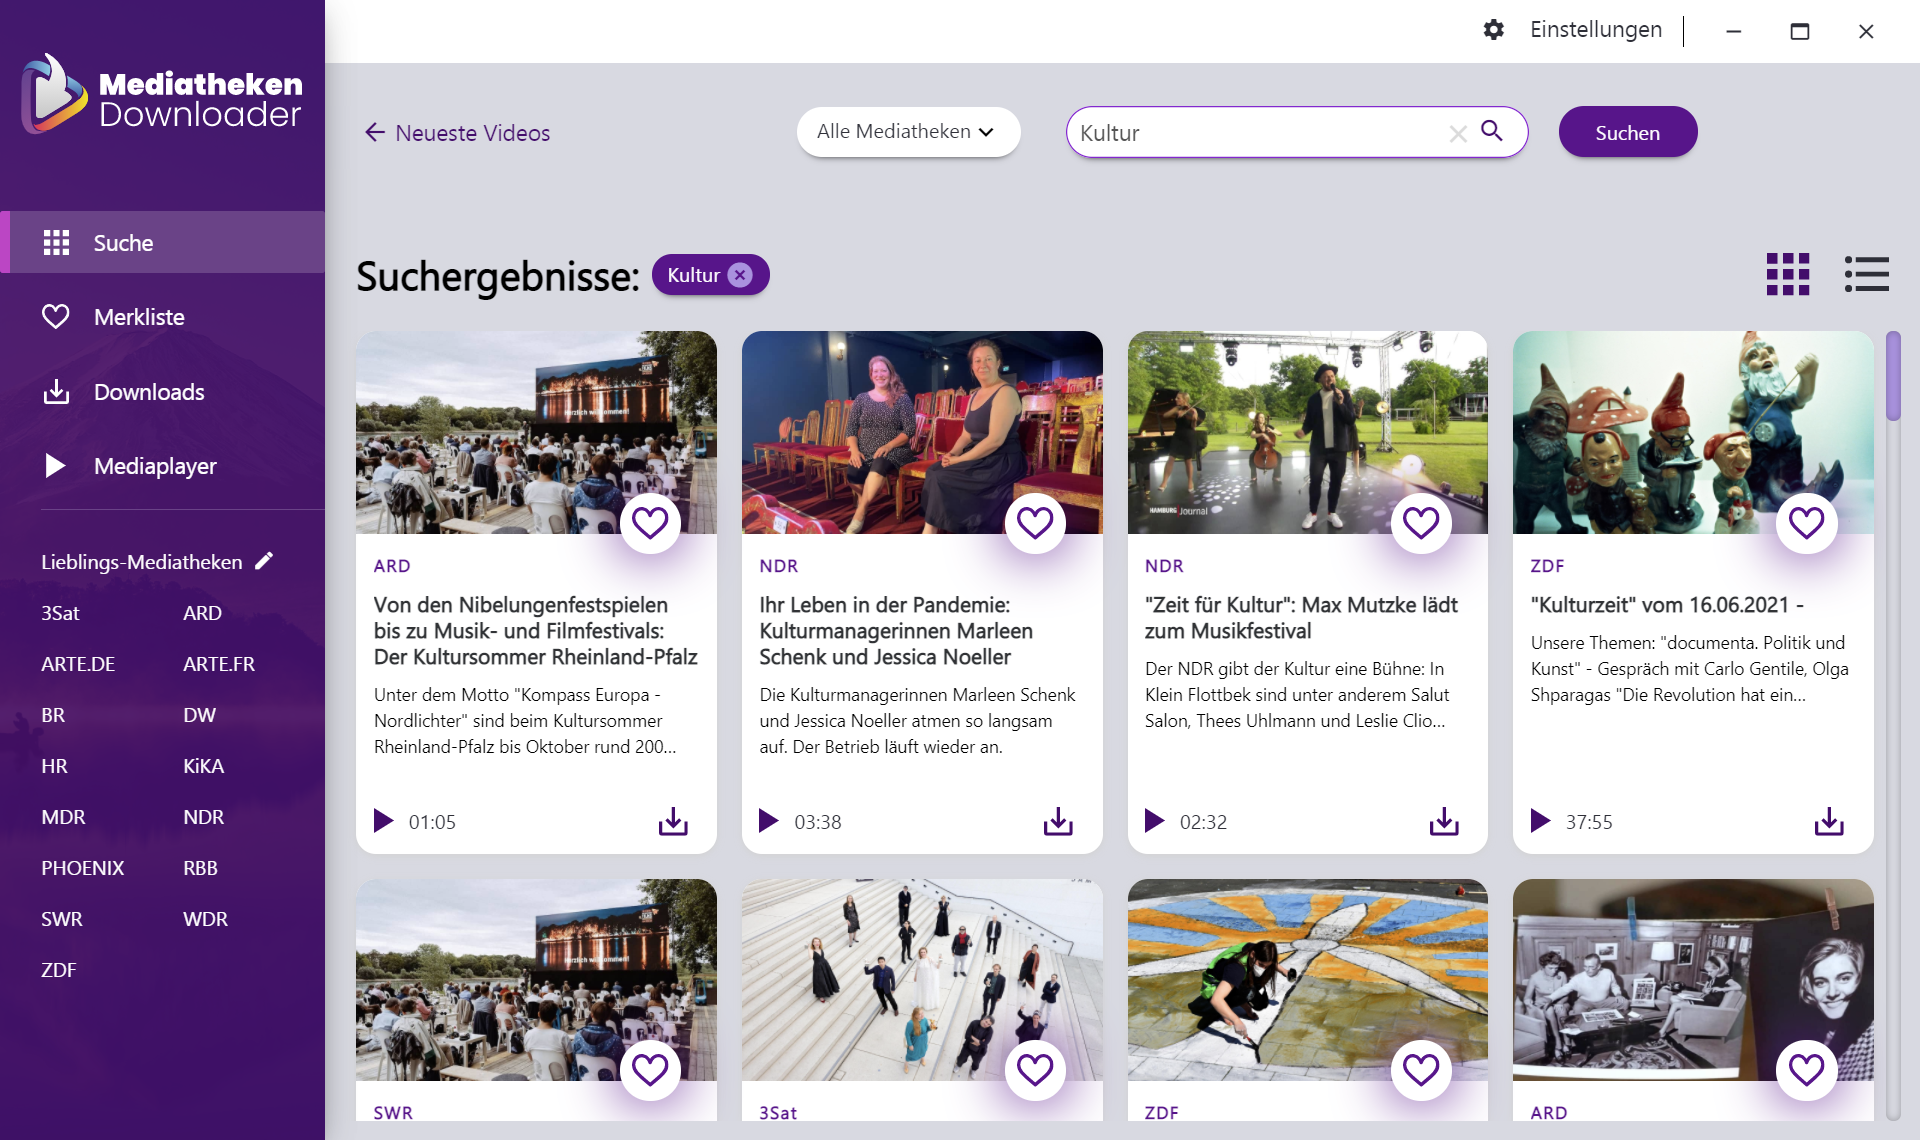Switch to list view layout
This screenshot has width=1920, height=1140.
1866,274
